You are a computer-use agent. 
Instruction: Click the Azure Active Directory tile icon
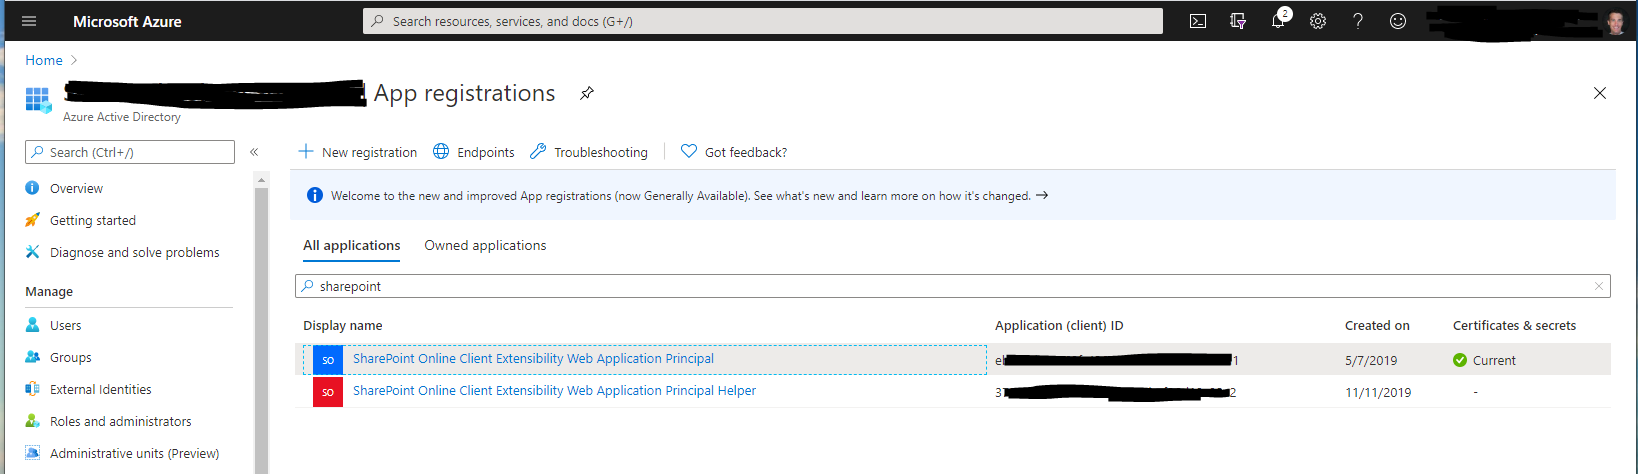[38, 99]
